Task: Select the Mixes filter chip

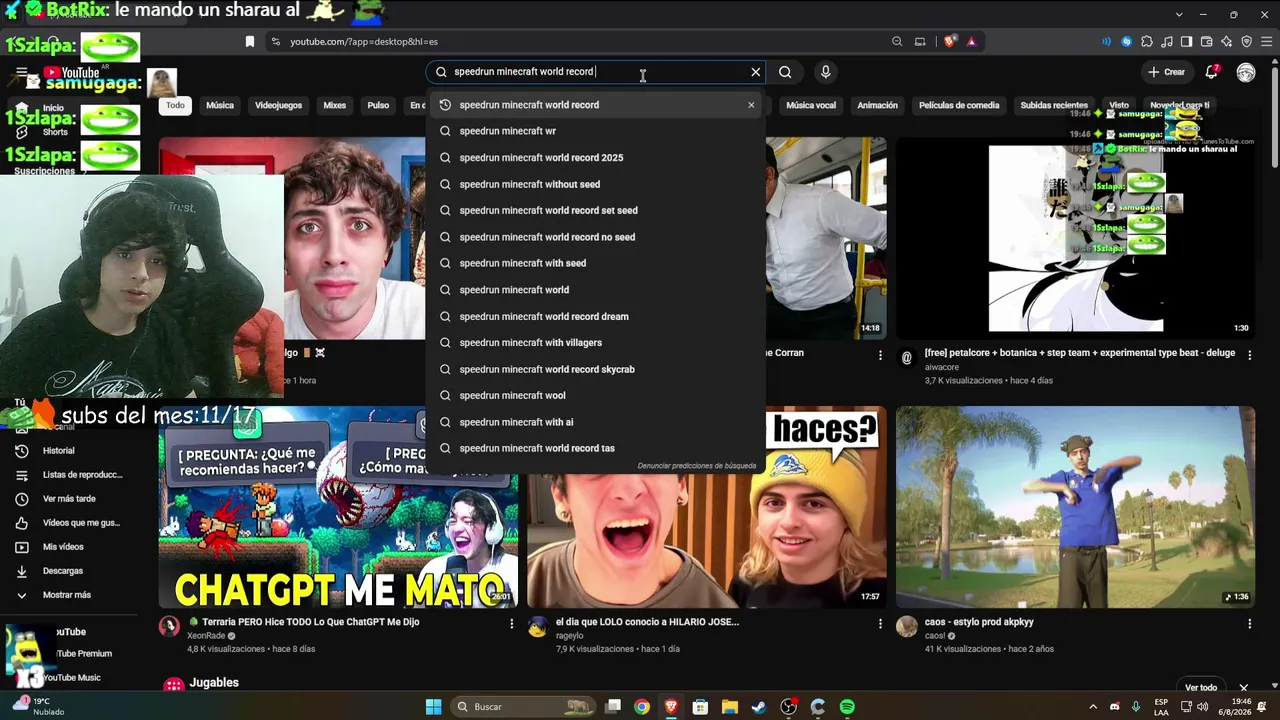Action: (x=335, y=105)
